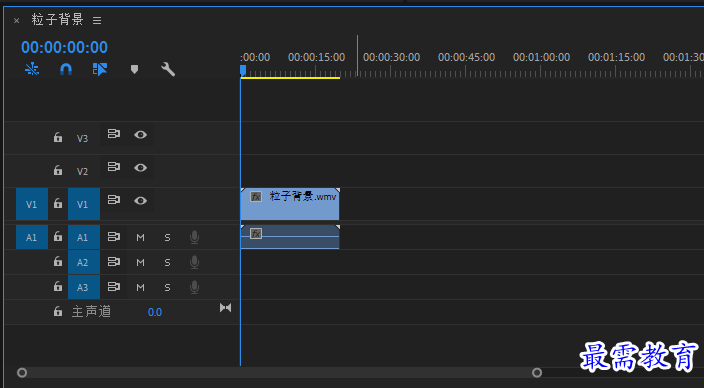This screenshot has width=704, height=388.
Task: Solo track A3
Action: coord(167,287)
